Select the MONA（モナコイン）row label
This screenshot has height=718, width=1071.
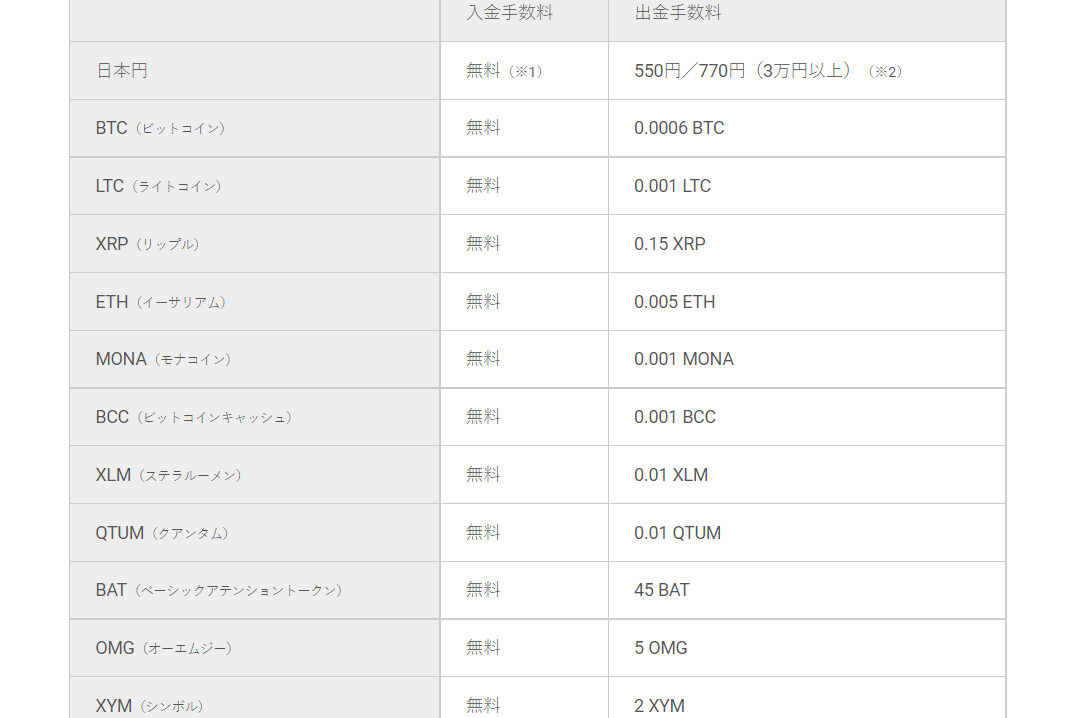tap(164, 359)
